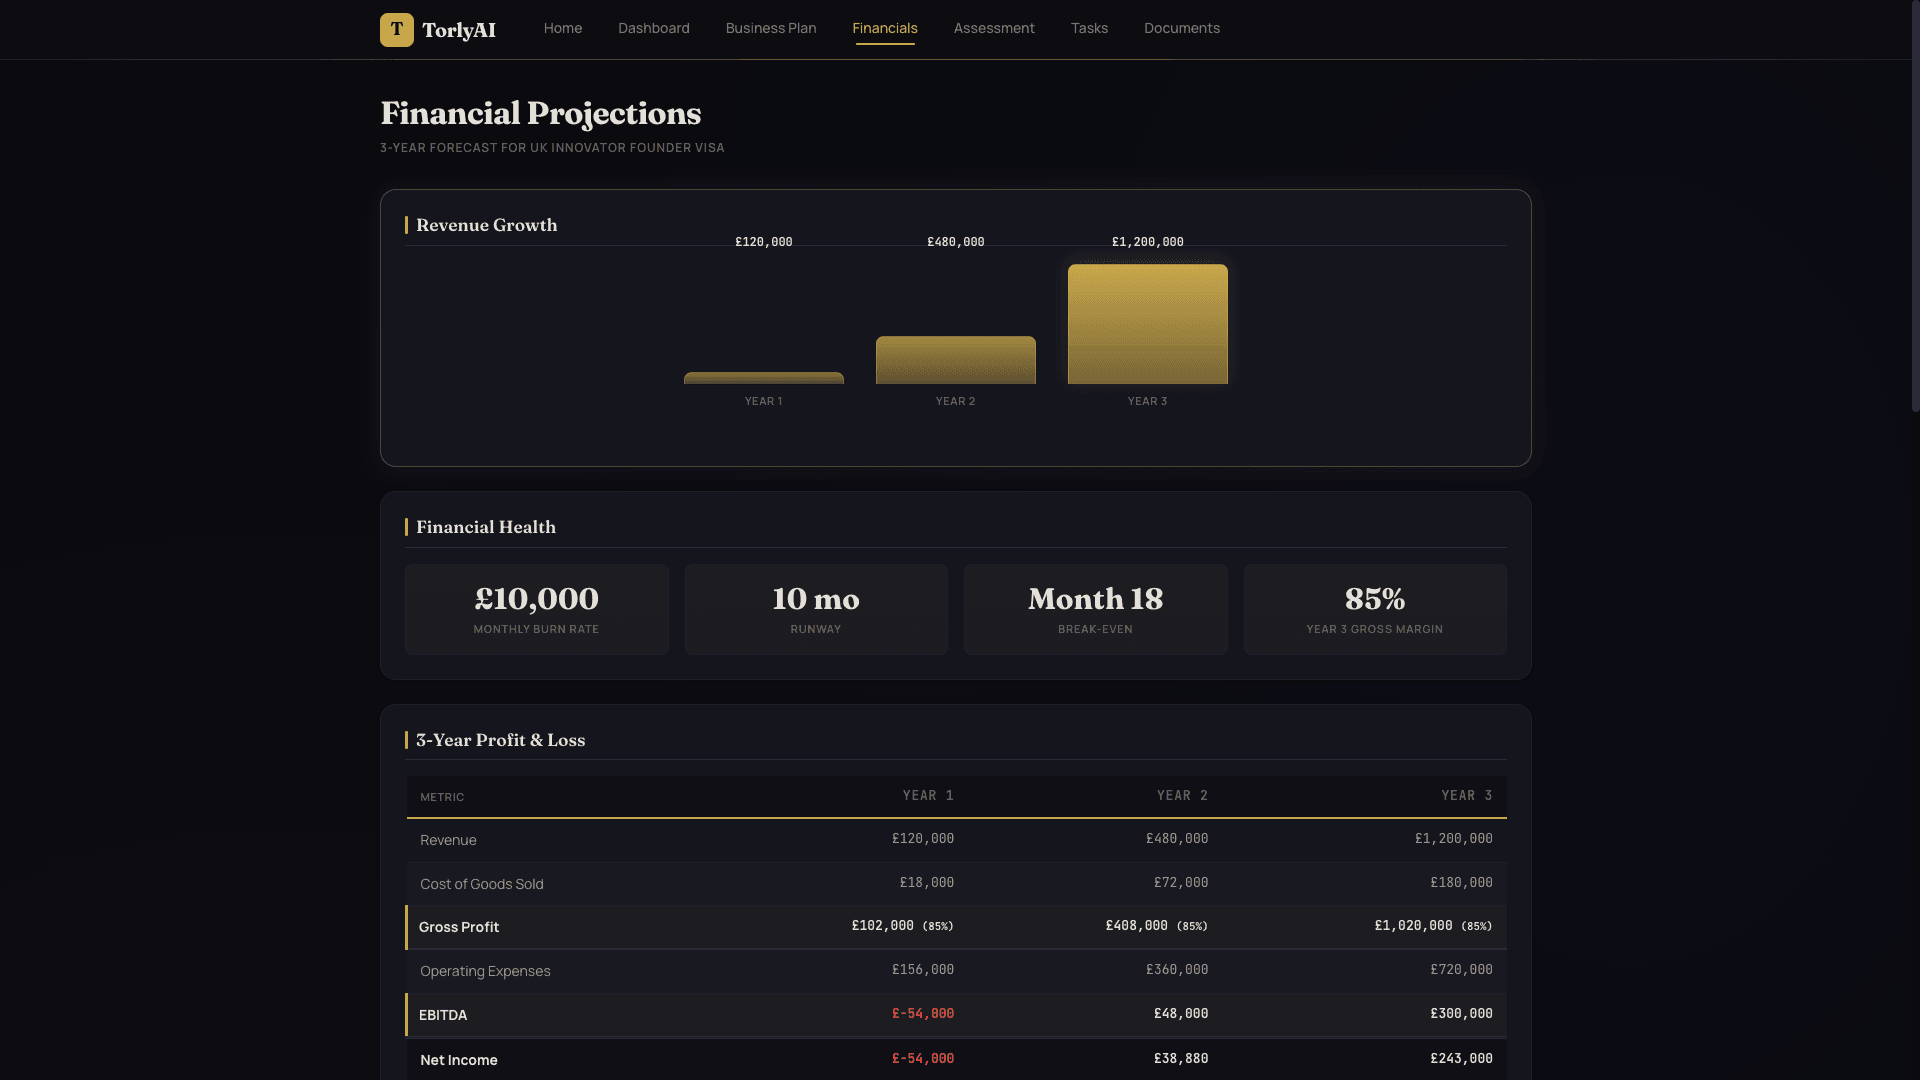This screenshot has width=1920, height=1080.
Task: Open the Home navigation item
Action: point(562,28)
